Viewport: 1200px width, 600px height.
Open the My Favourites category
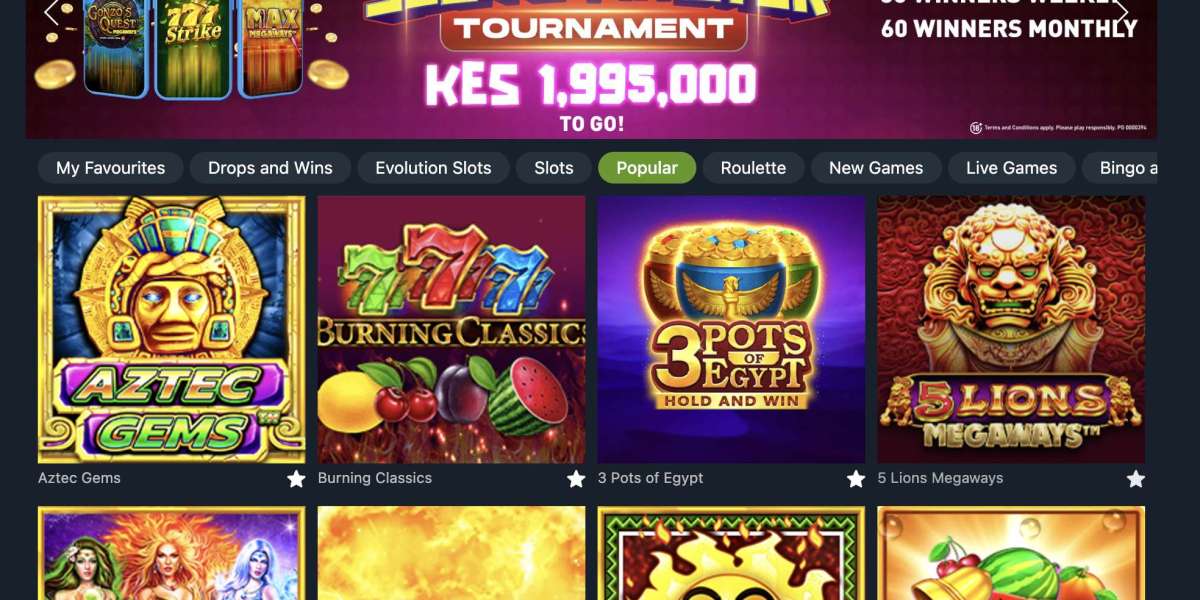110,168
